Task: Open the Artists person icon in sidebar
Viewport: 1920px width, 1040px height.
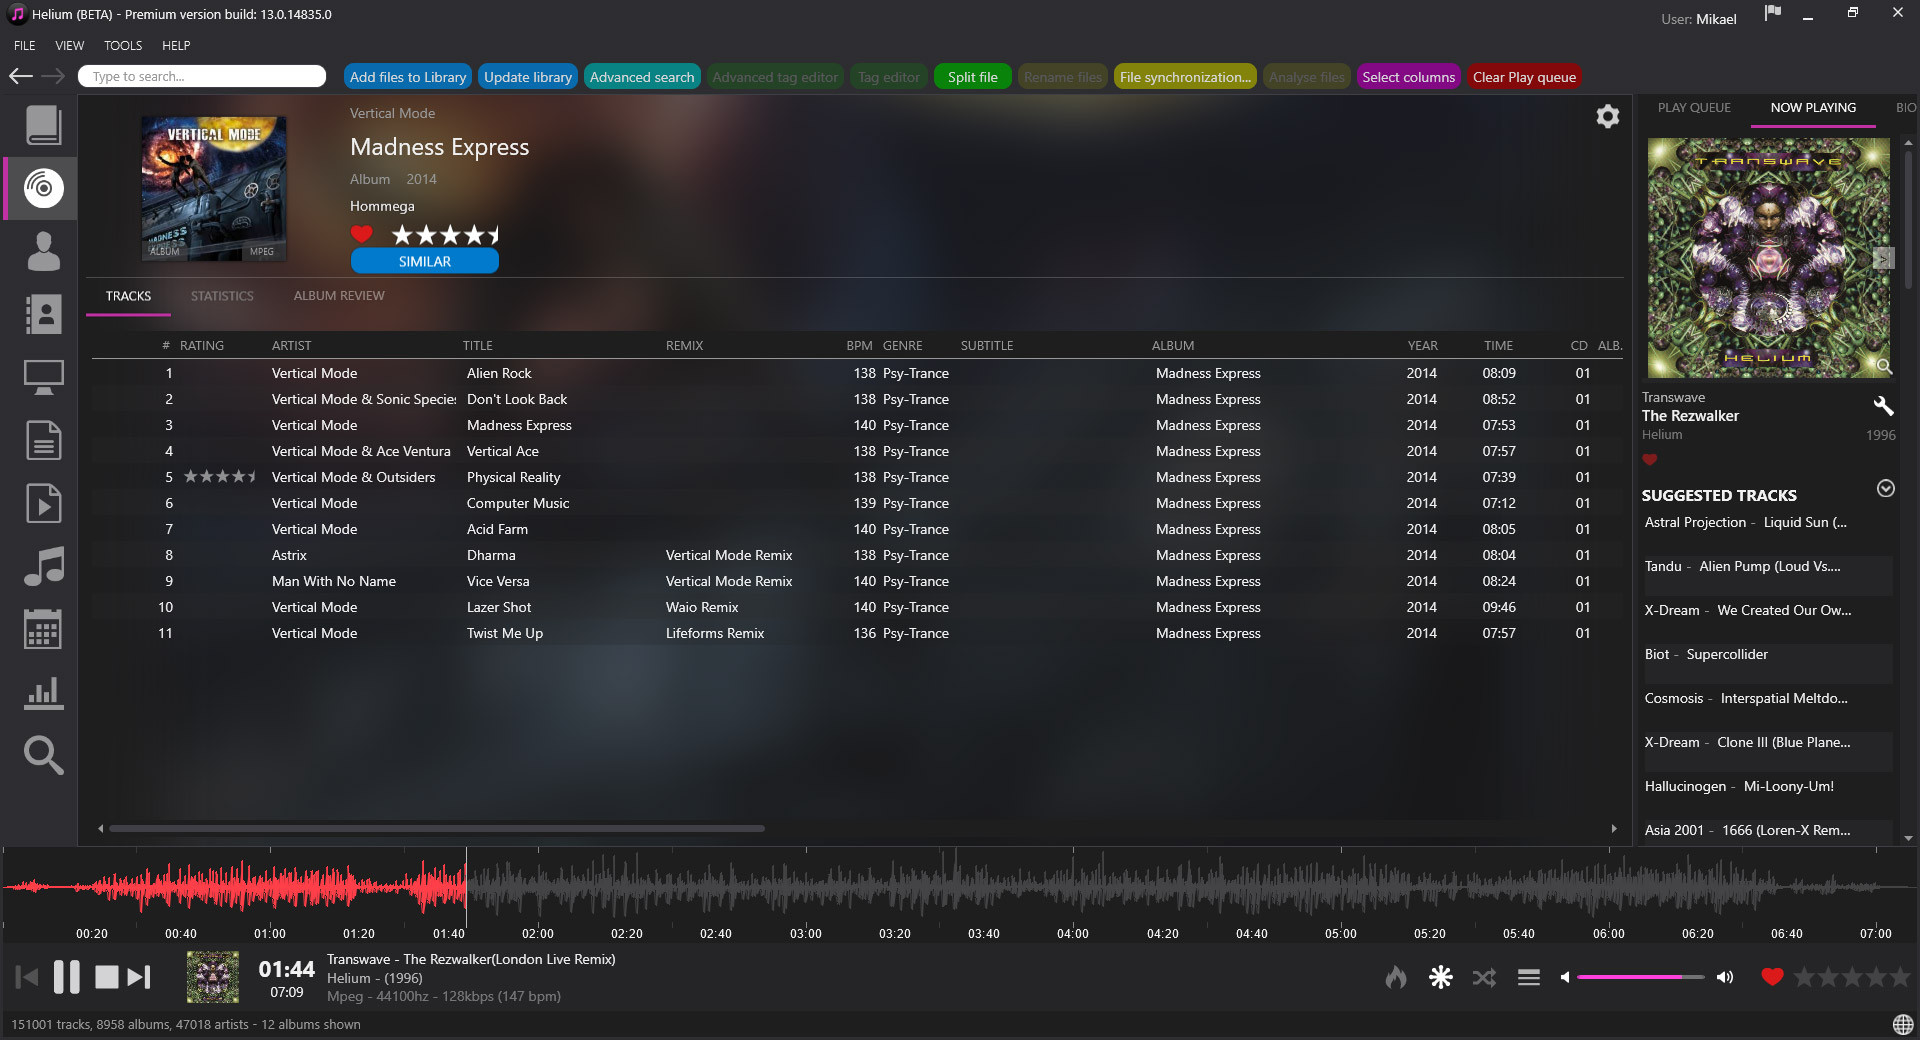Action: (43, 251)
